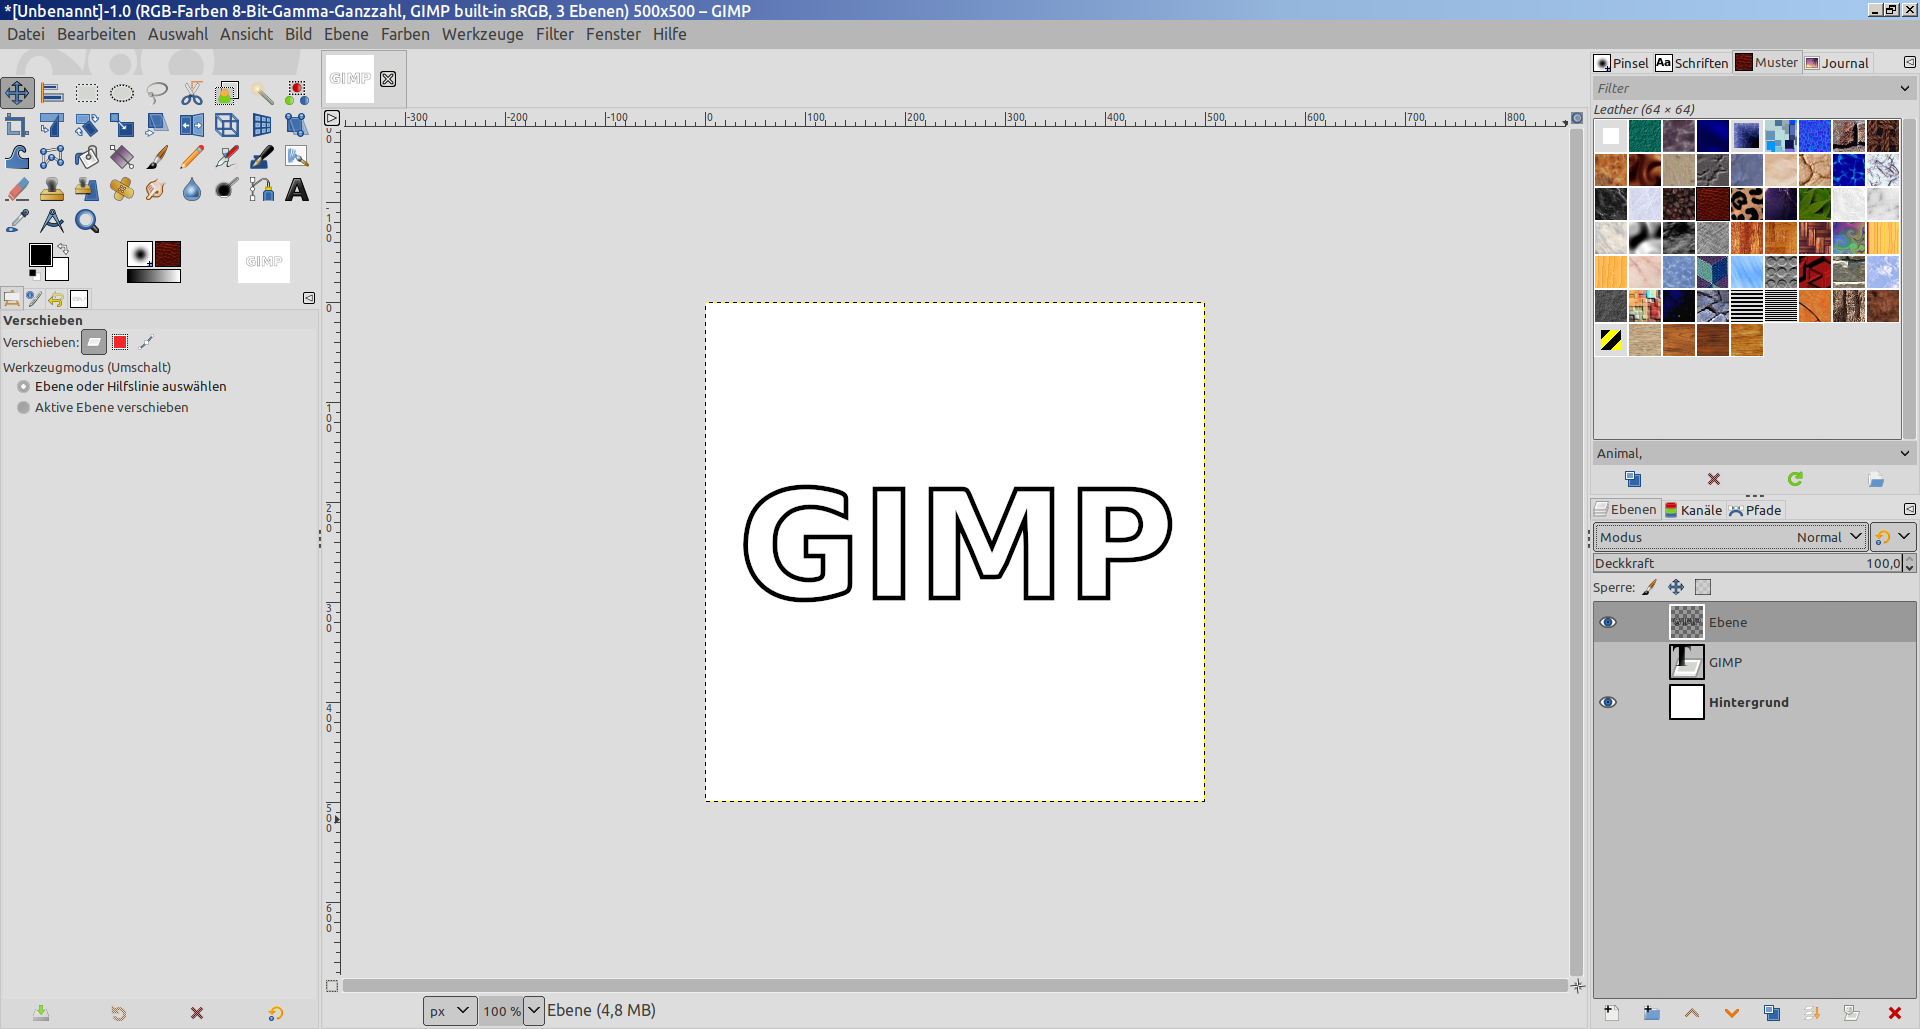Select the Clone stamp tool
Image resolution: width=1920 pixels, height=1029 pixels.
tap(52, 189)
